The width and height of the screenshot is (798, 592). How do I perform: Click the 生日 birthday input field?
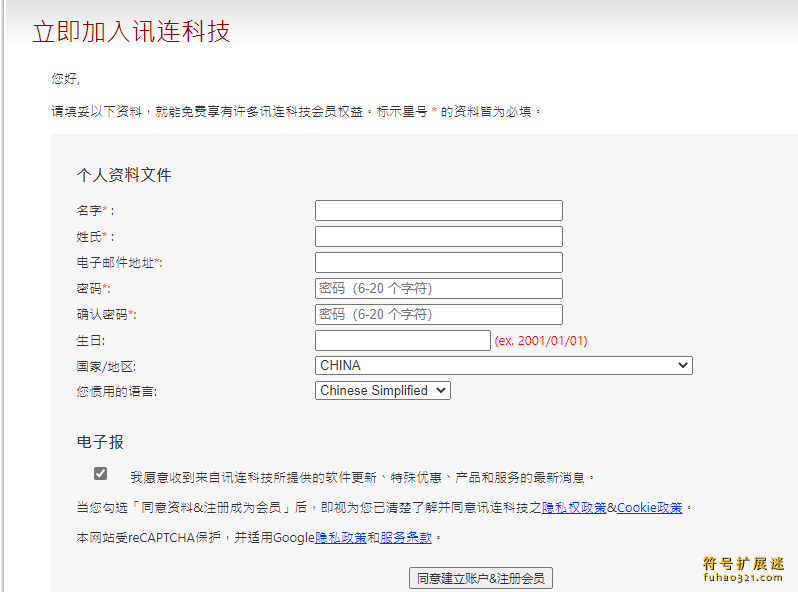click(403, 340)
